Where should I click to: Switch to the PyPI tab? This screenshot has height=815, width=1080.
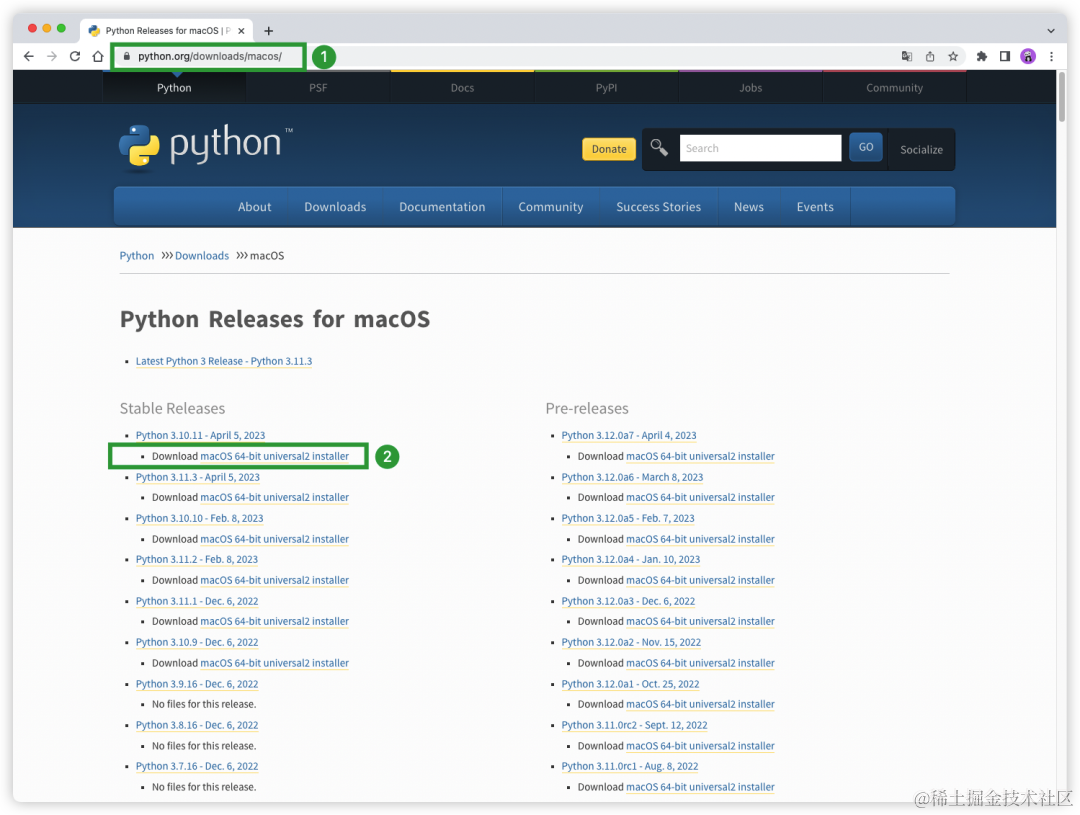pos(606,88)
